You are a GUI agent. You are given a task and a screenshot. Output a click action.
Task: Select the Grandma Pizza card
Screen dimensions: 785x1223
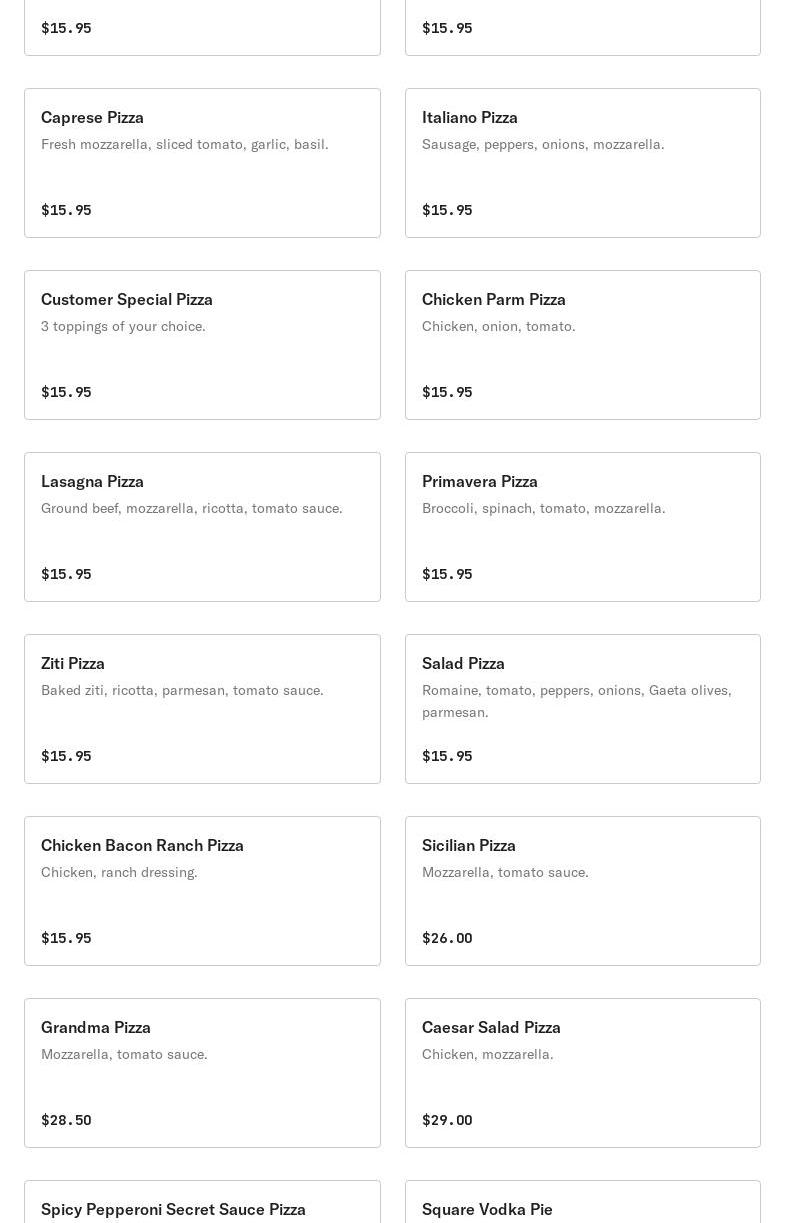[202, 1073]
